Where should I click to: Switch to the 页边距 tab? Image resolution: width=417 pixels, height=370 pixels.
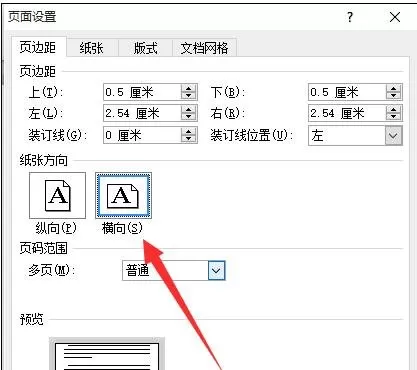pyautogui.click(x=38, y=47)
